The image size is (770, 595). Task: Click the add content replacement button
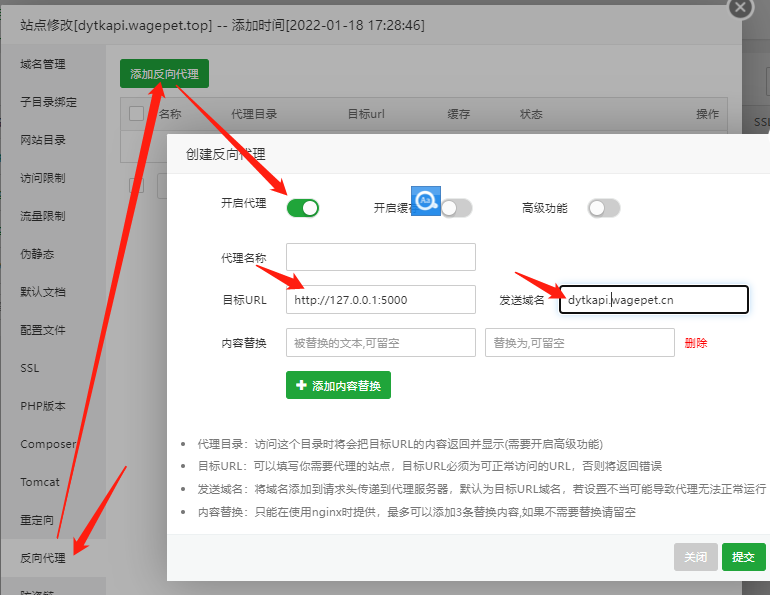pyautogui.click(x=338, y=385)
